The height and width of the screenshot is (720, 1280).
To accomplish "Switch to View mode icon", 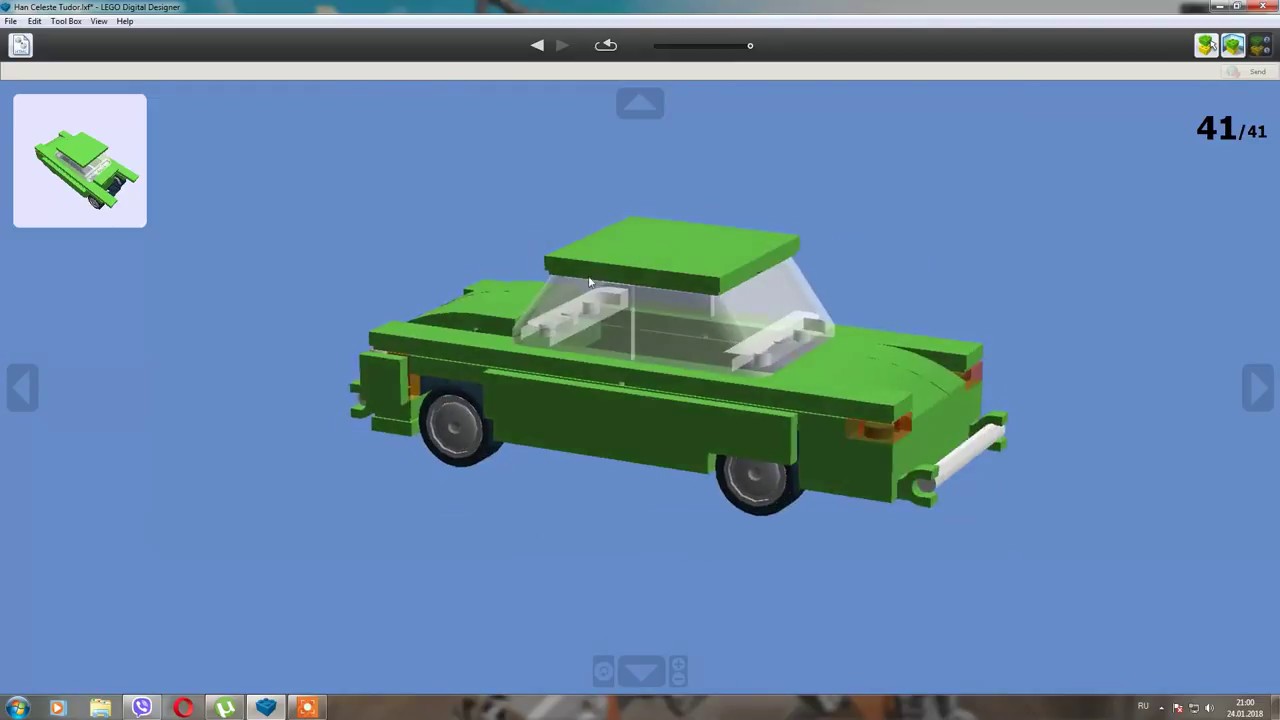I will (x=1233, y=45).
